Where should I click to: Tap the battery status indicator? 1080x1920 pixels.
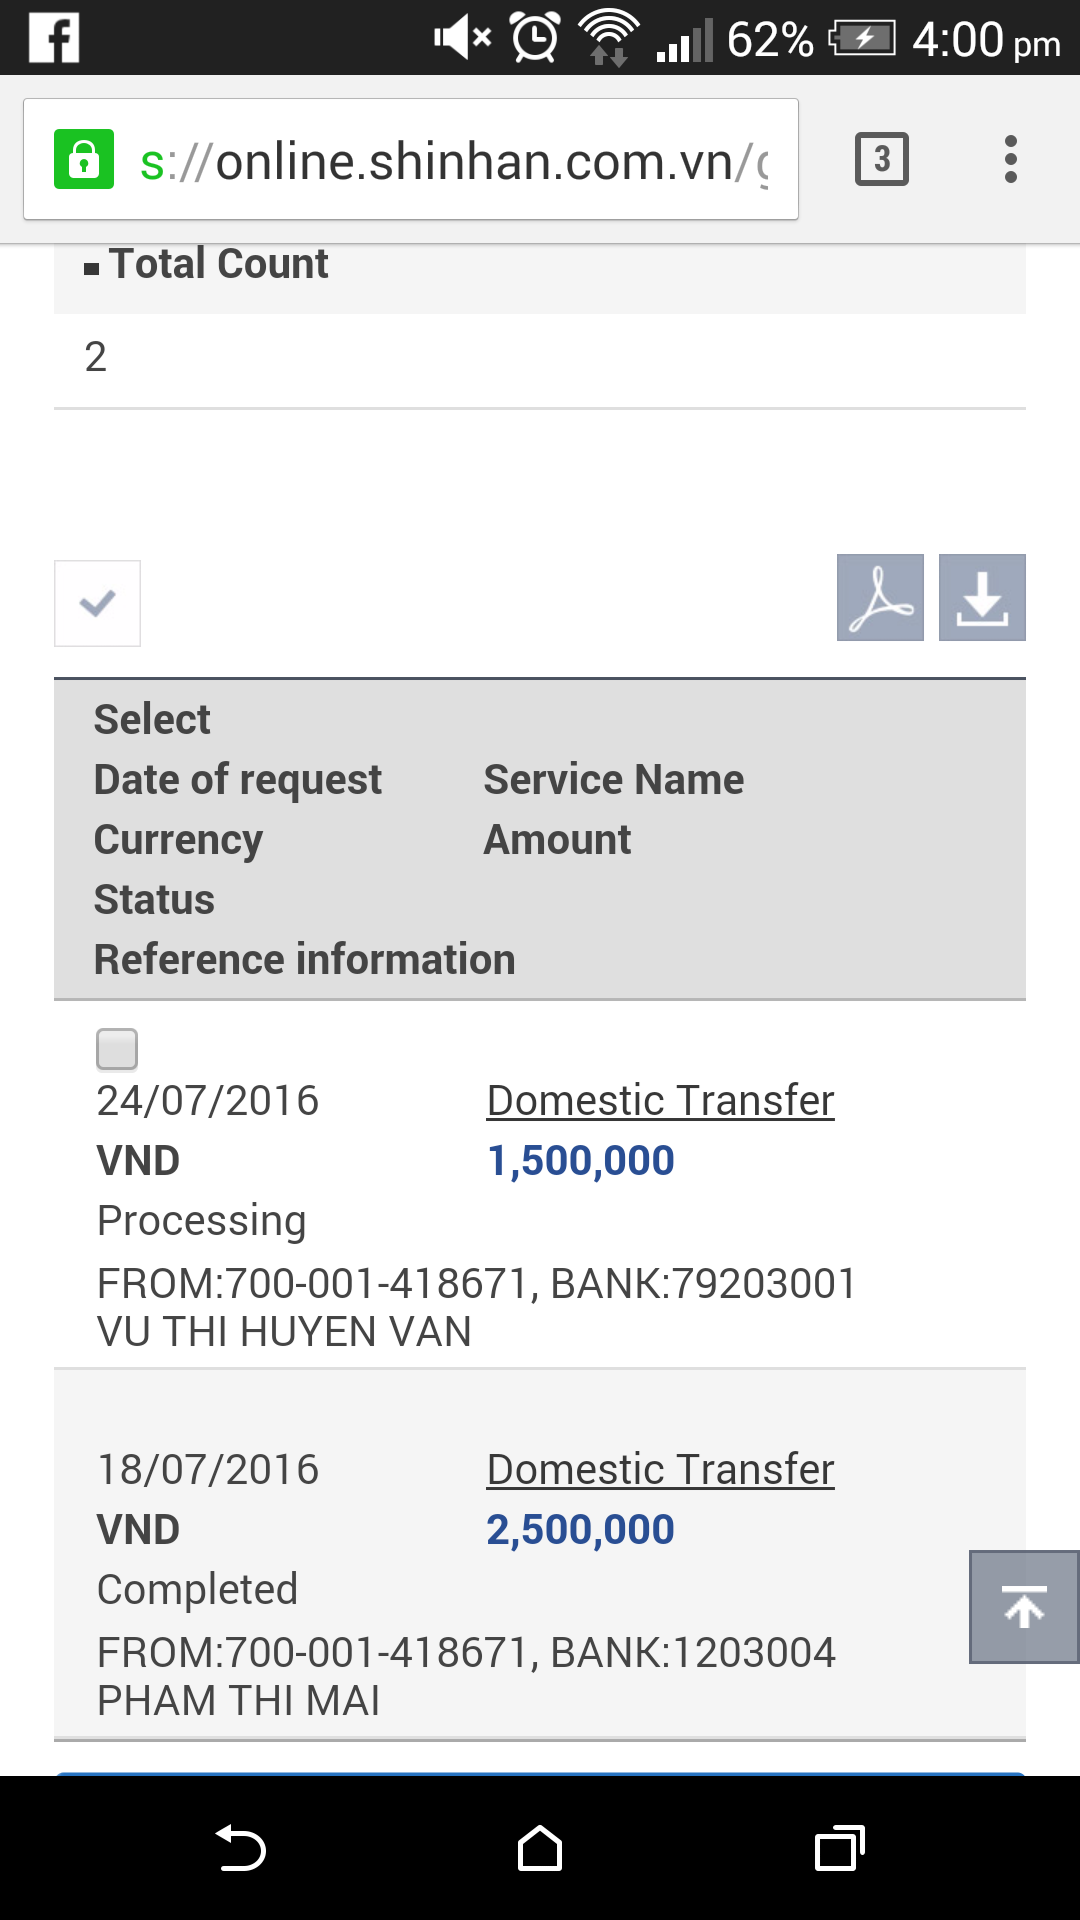tap(862, 39)
